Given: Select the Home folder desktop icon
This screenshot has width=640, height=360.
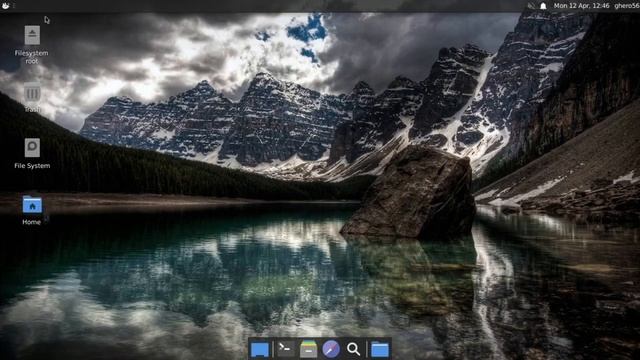Looking at the screenshot, I should 32,205.
